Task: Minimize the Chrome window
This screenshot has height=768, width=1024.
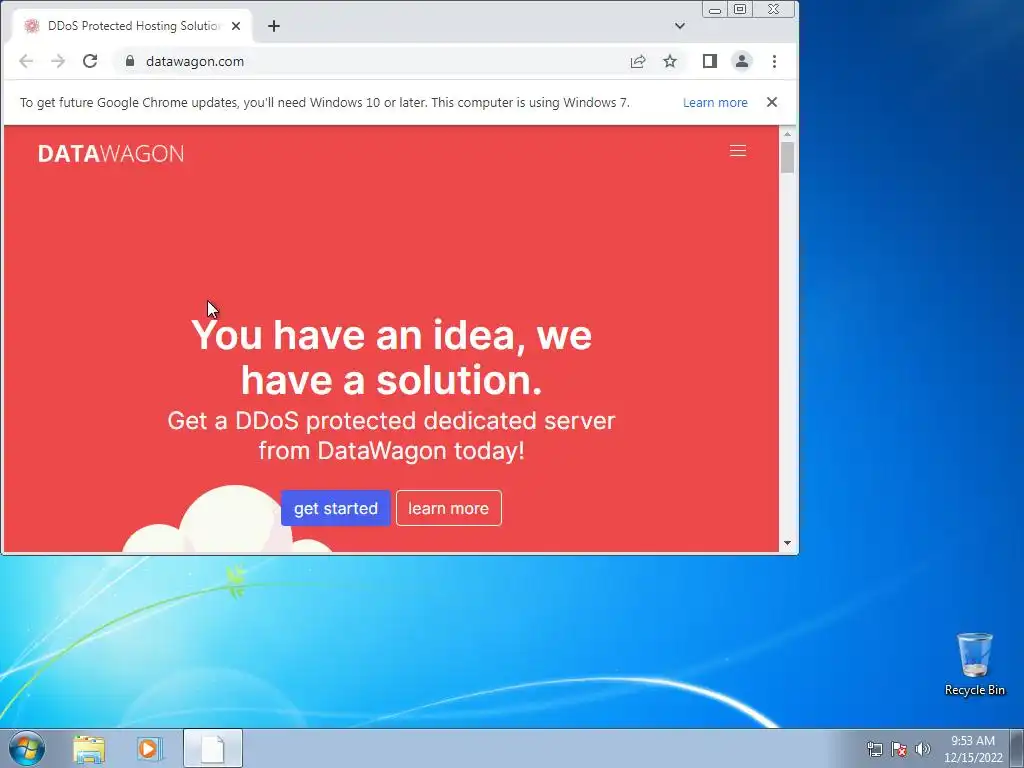Action: coord(715,10)
